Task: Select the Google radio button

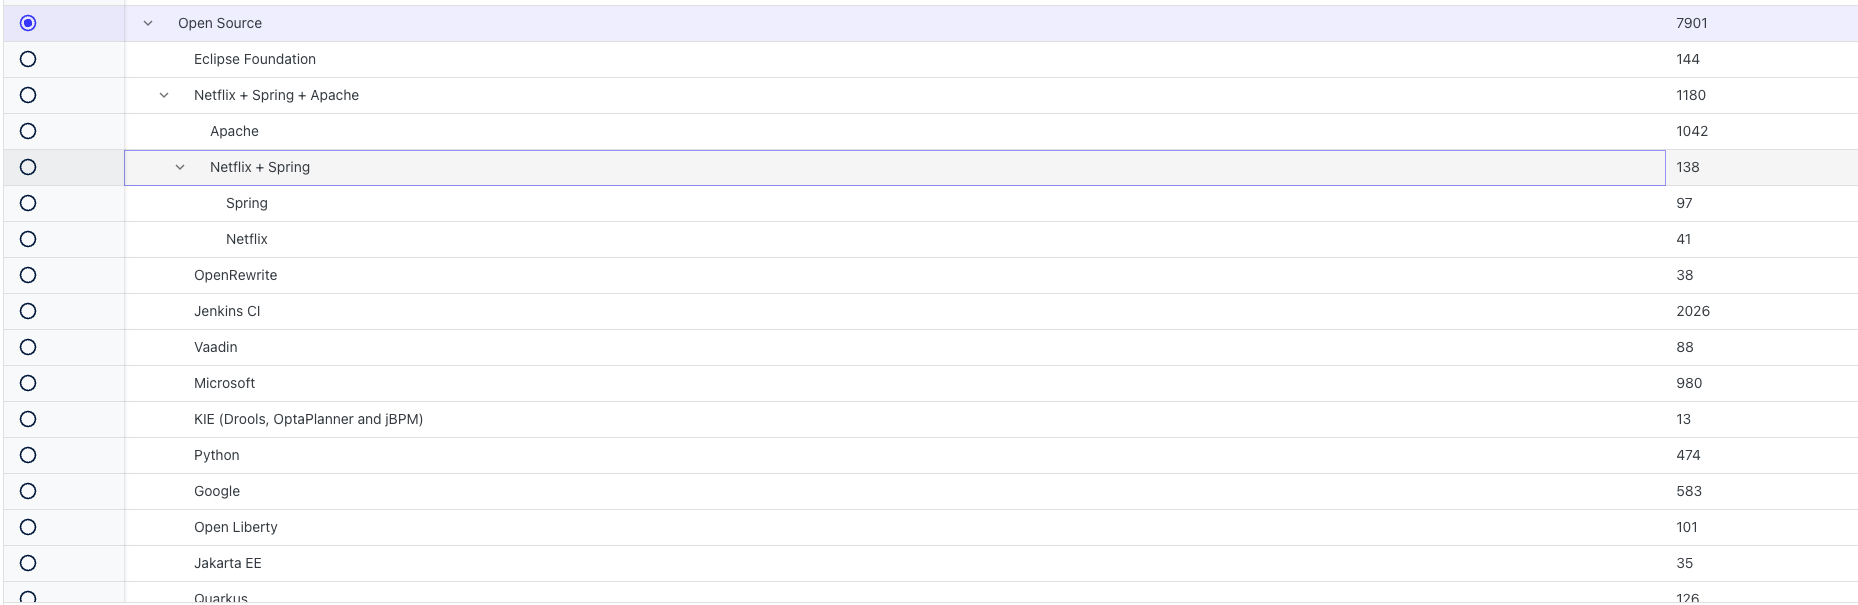Action: pyautogui.click(x=28, y=491)
